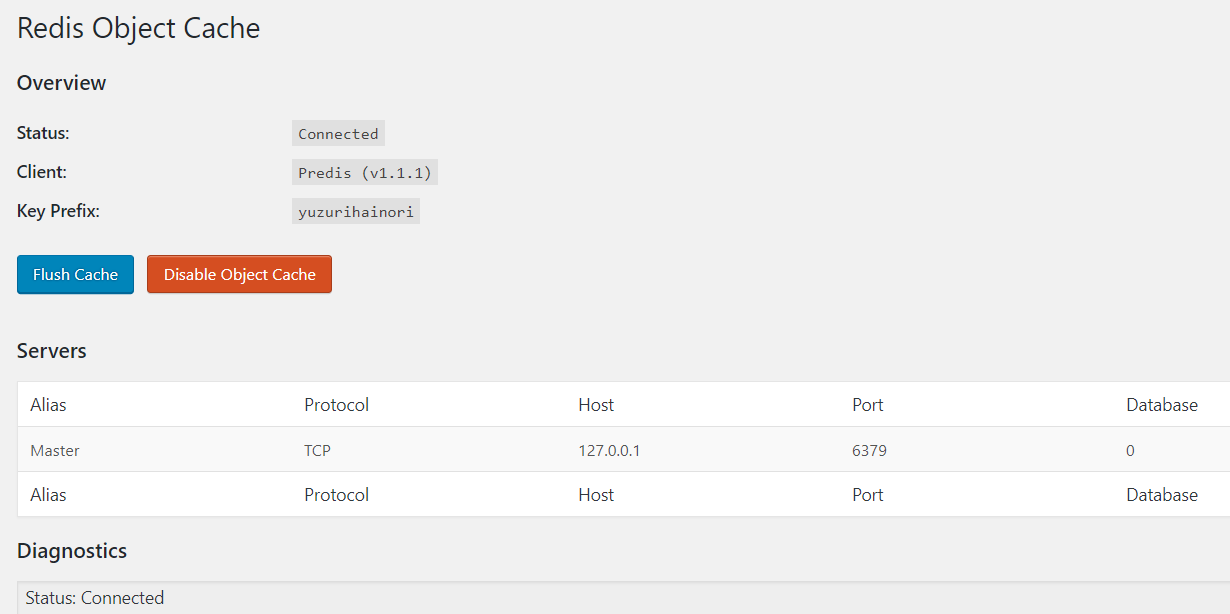This screenshot has width=1230, height=614.
Task: Click the Database column header in top row
Action: click(x=1161, y=405)
